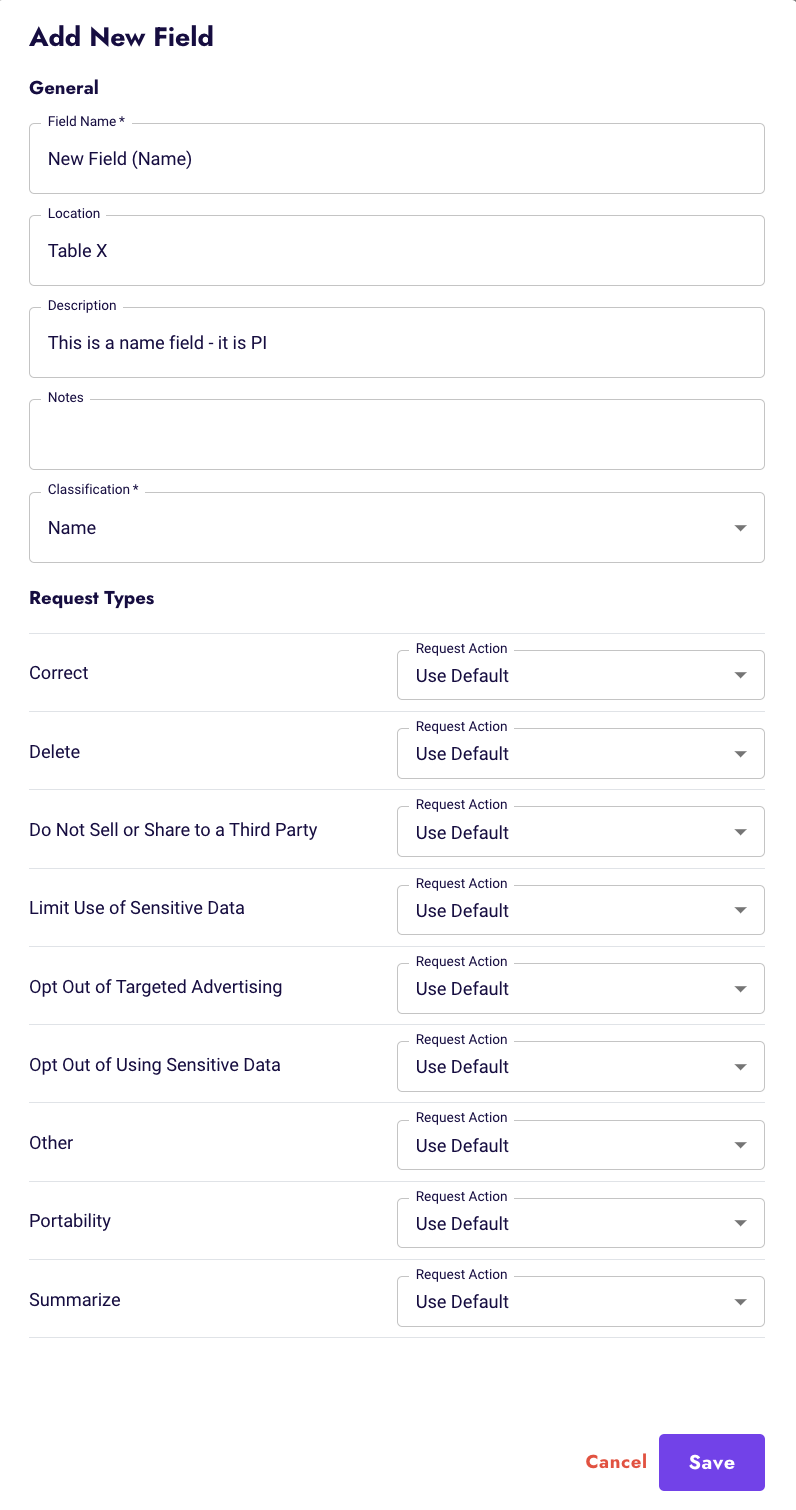Click the Location field containing Table X
Screen dimensions: 796x1510
397,250
